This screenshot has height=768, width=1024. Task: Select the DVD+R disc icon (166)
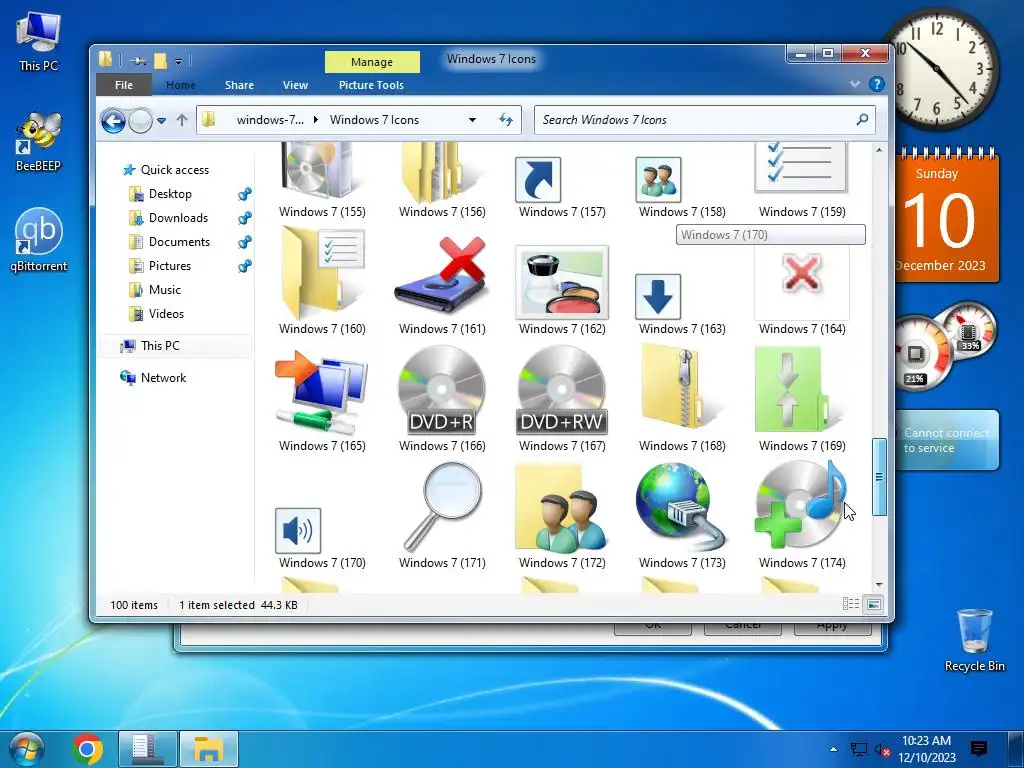pyautogui.click(x=442, y=391)
